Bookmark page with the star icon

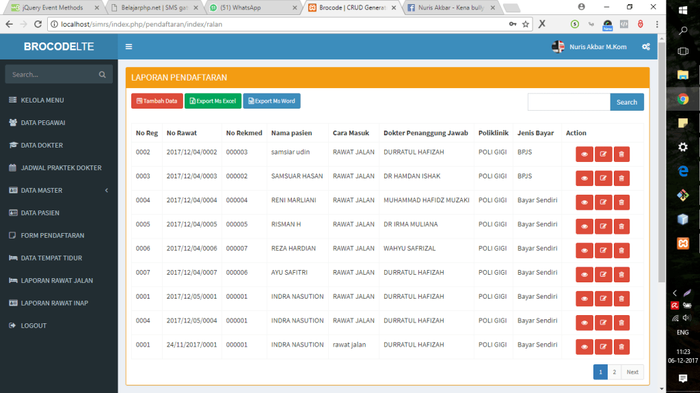click(x=525, y=24)
